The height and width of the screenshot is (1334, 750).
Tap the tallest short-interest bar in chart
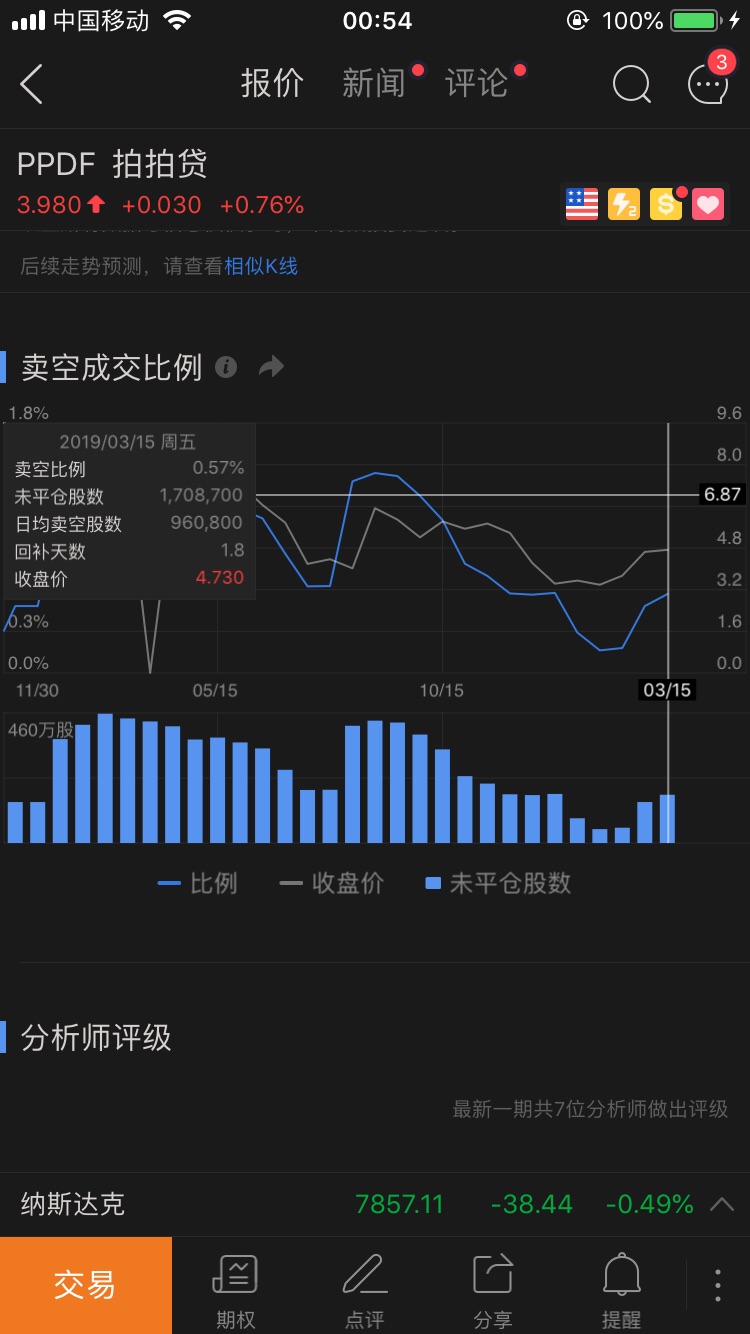(x=105, y=778)
